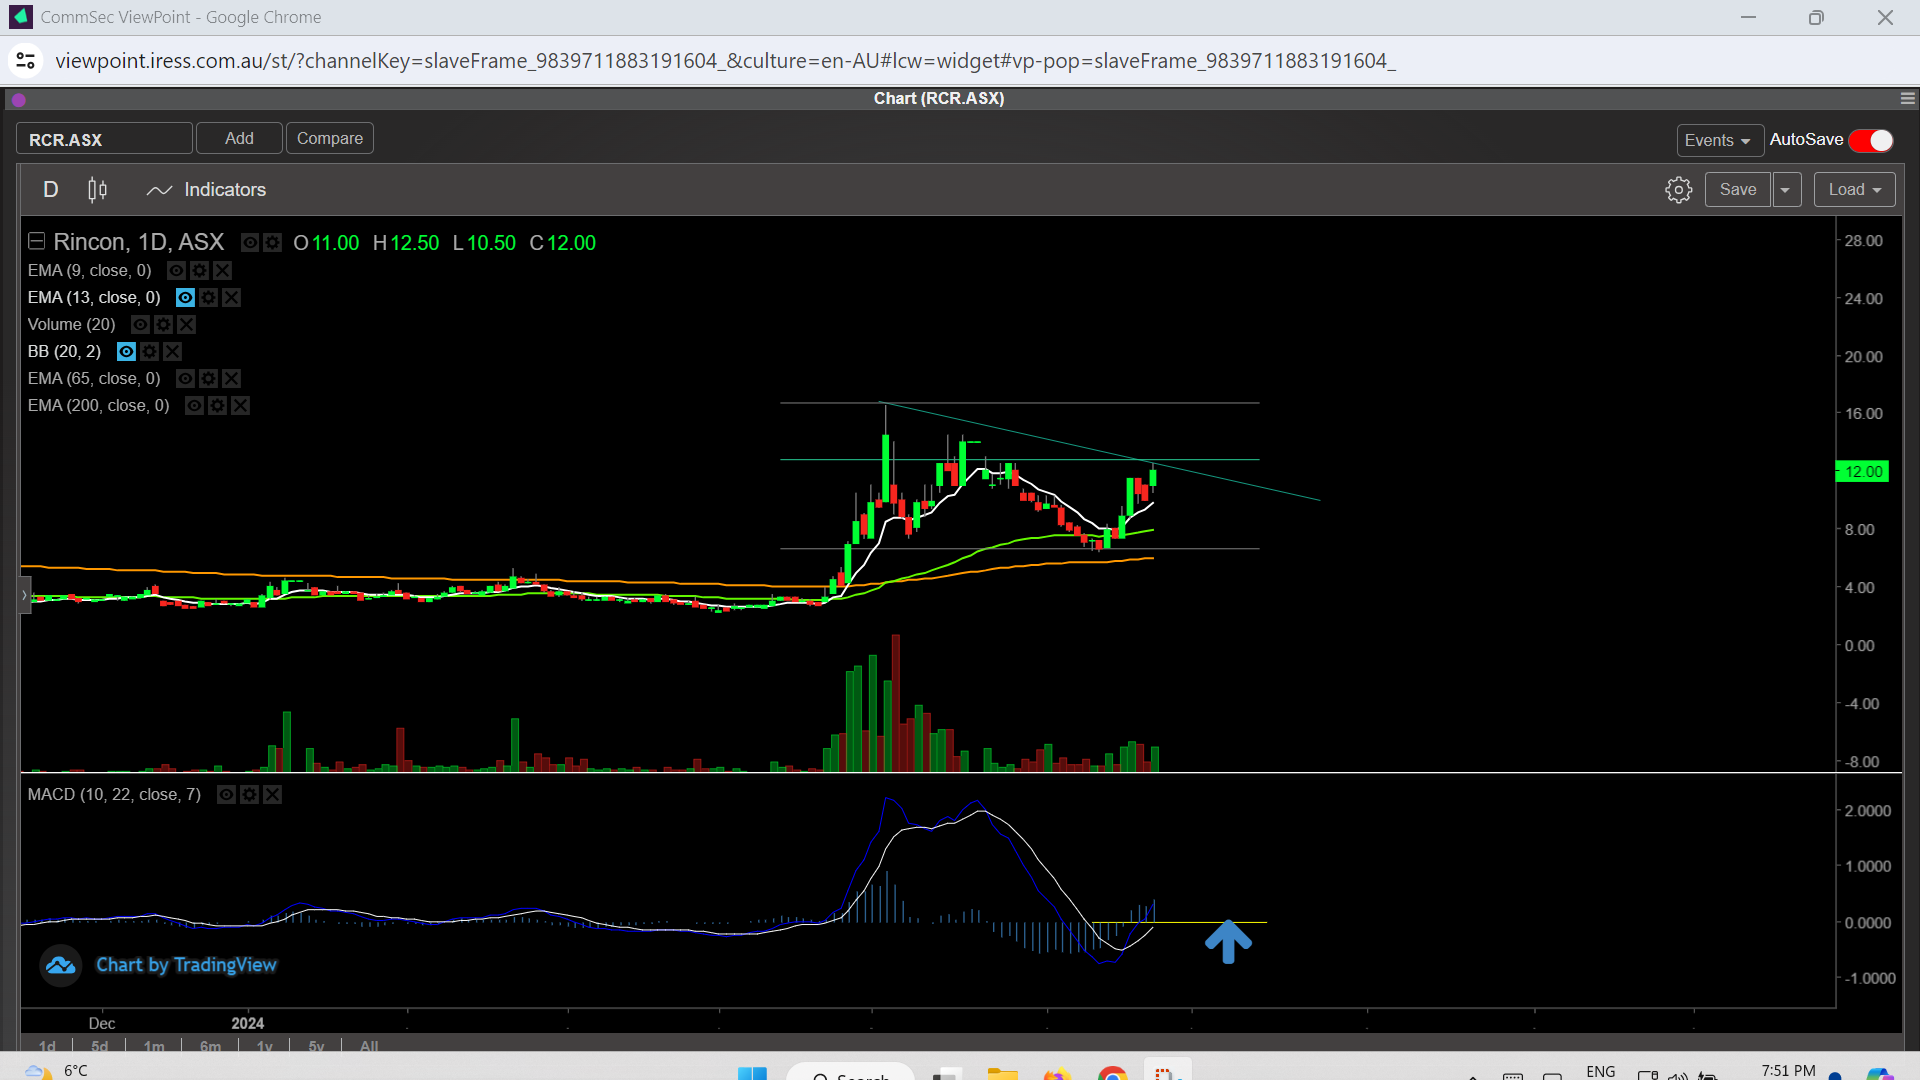Select the 1y range

pos(265,1046)
